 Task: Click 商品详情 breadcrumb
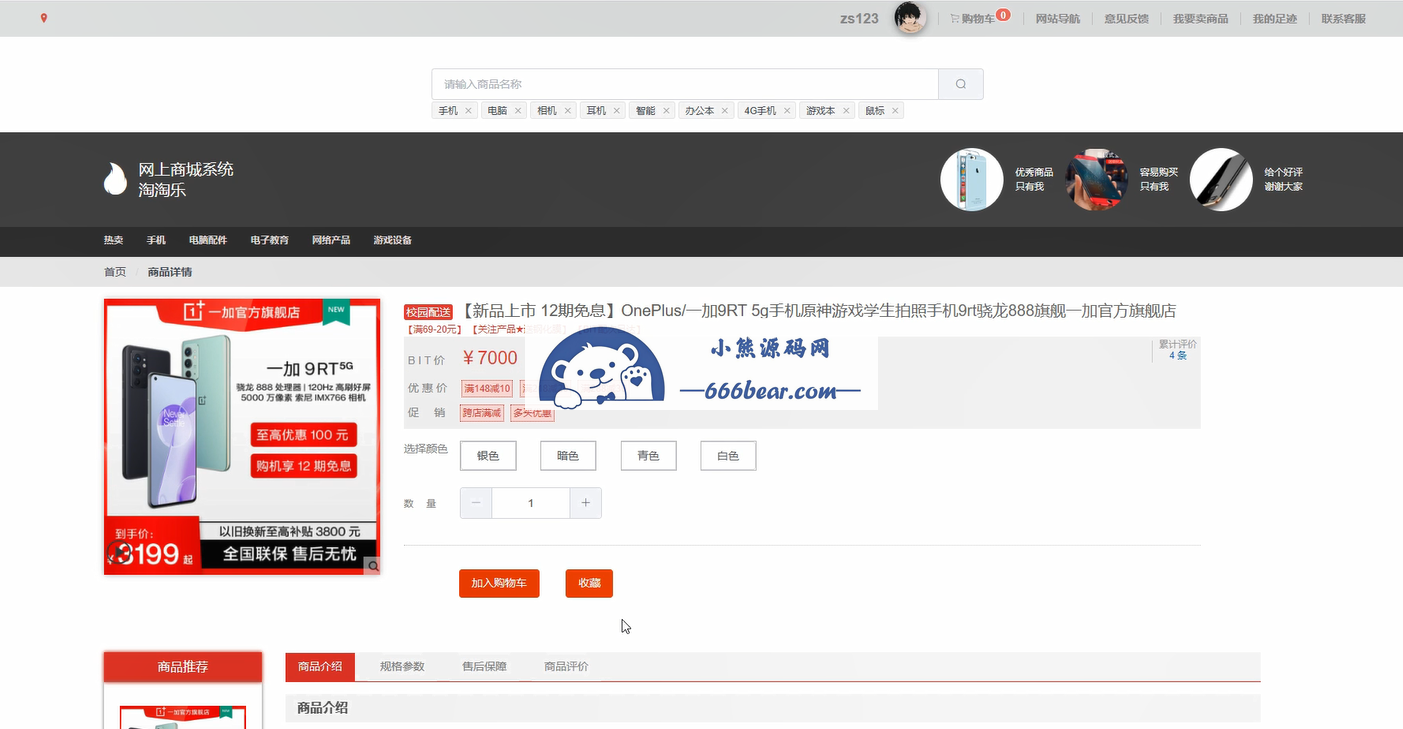pos(170,272)
